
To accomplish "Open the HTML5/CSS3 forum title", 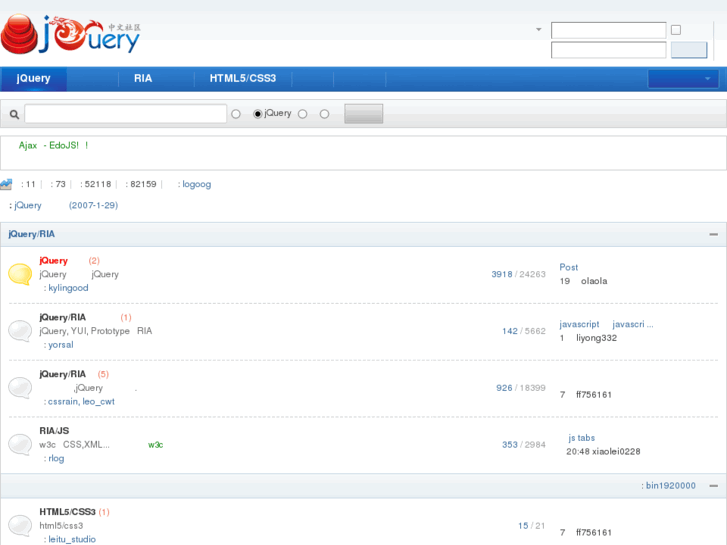I will coord(67,512).
